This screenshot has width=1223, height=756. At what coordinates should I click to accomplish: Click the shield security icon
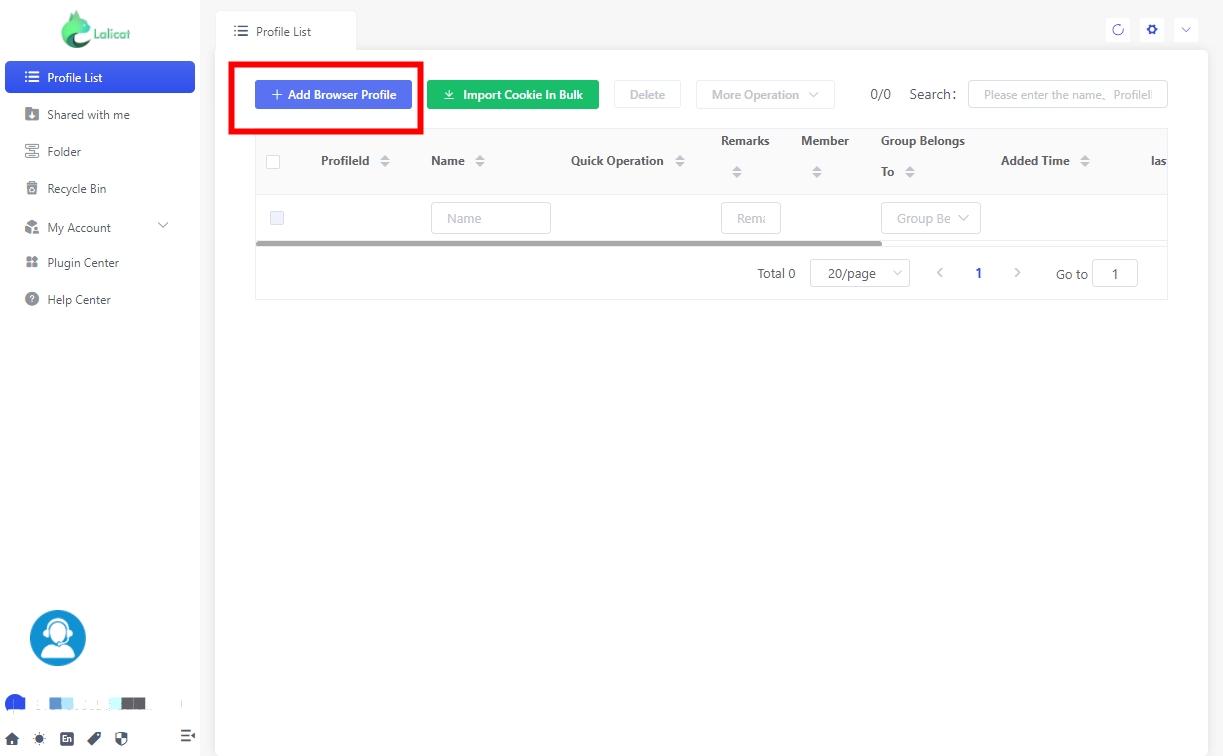point(122,739)
